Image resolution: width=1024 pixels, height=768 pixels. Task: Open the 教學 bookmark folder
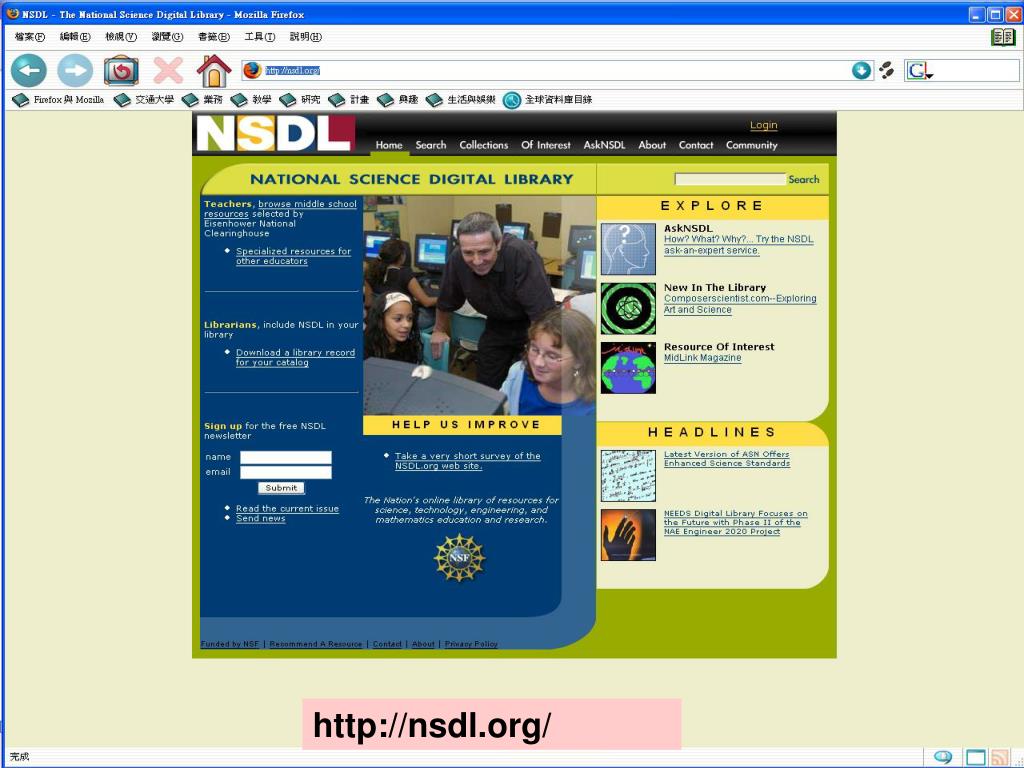[x=251, y=100]
